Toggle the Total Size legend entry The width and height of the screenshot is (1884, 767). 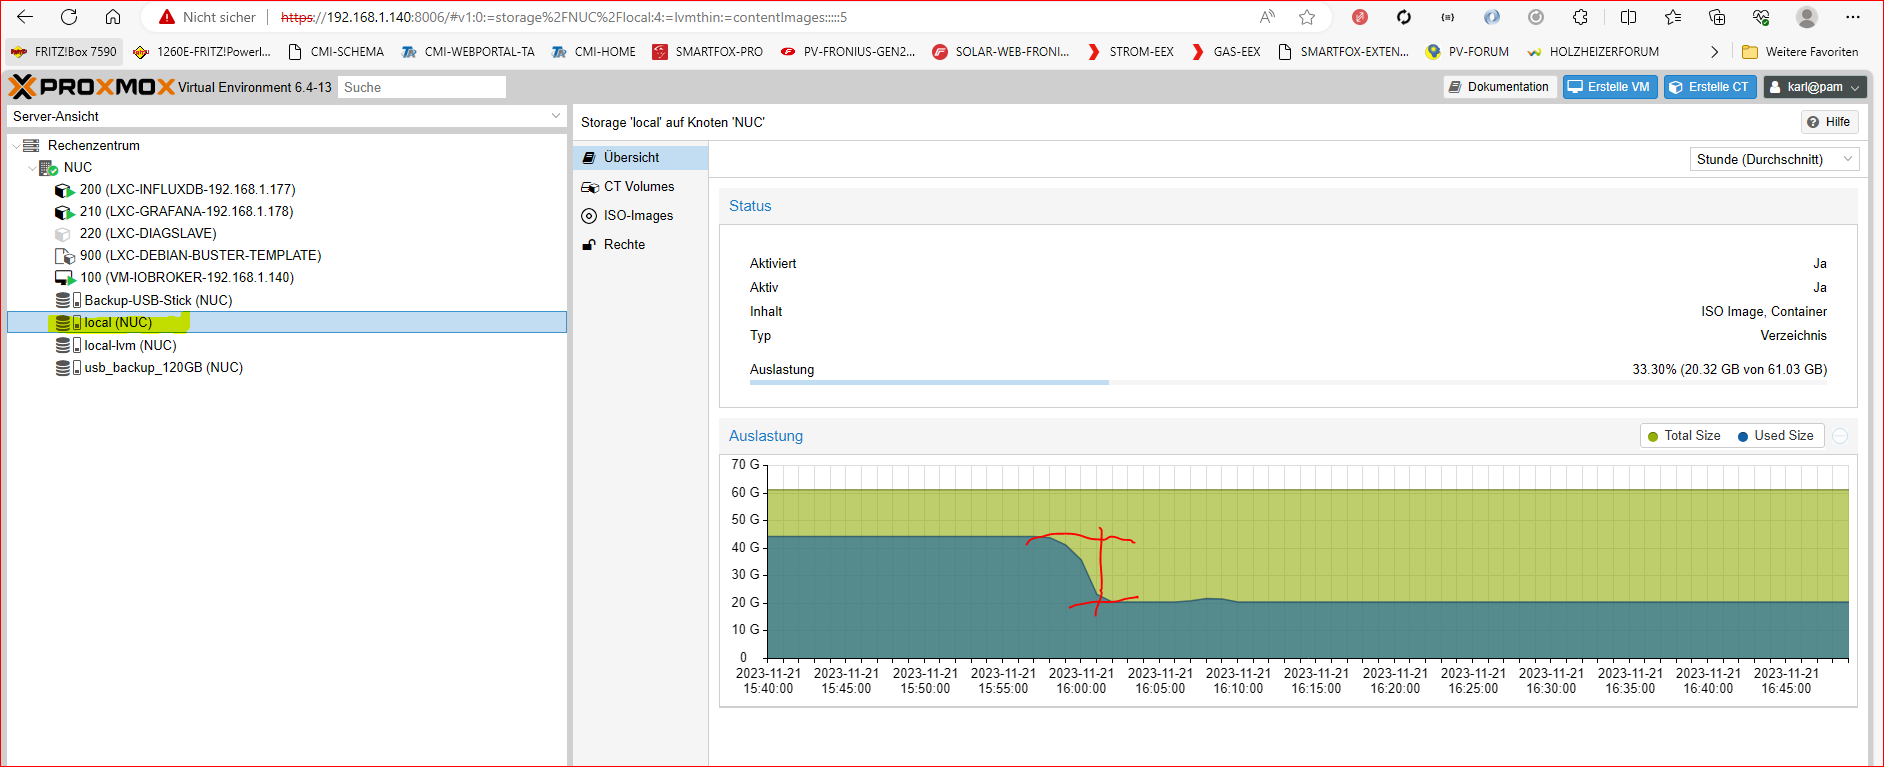click(1684, 436)
